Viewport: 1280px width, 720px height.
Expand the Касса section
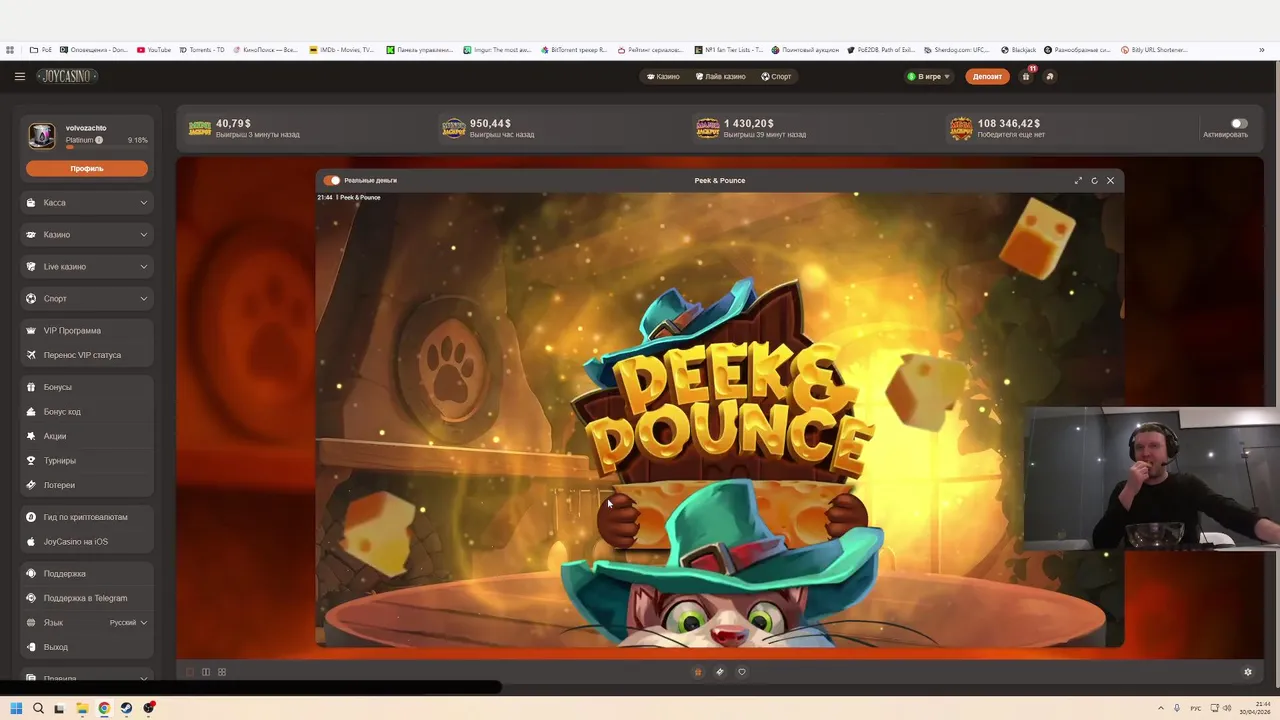(87, 203)
